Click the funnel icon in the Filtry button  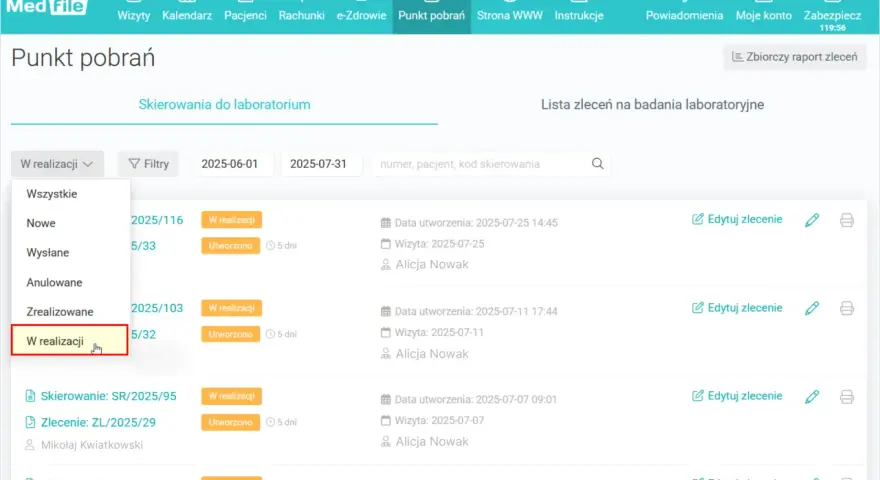[134, 164]
